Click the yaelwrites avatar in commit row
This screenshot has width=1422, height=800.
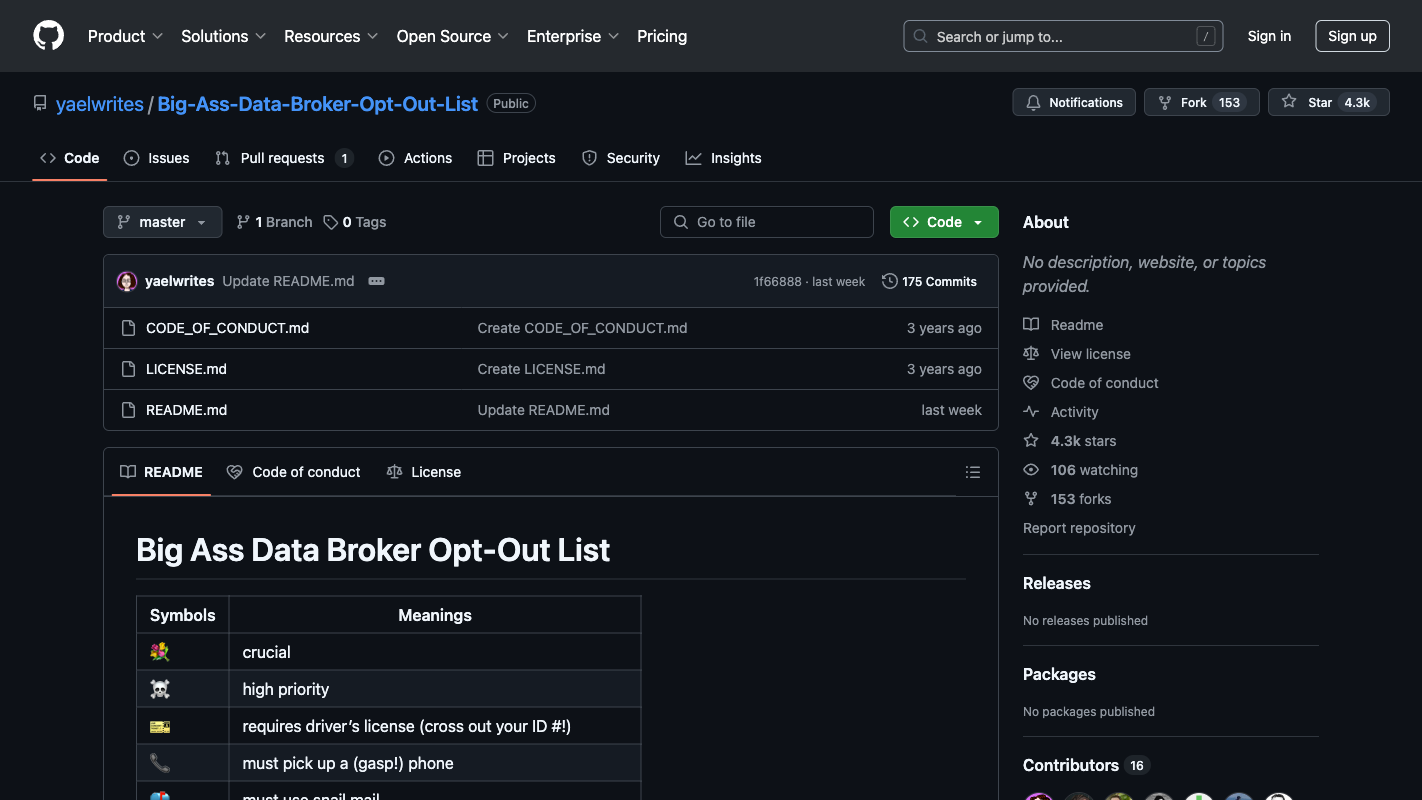(127, 281)
